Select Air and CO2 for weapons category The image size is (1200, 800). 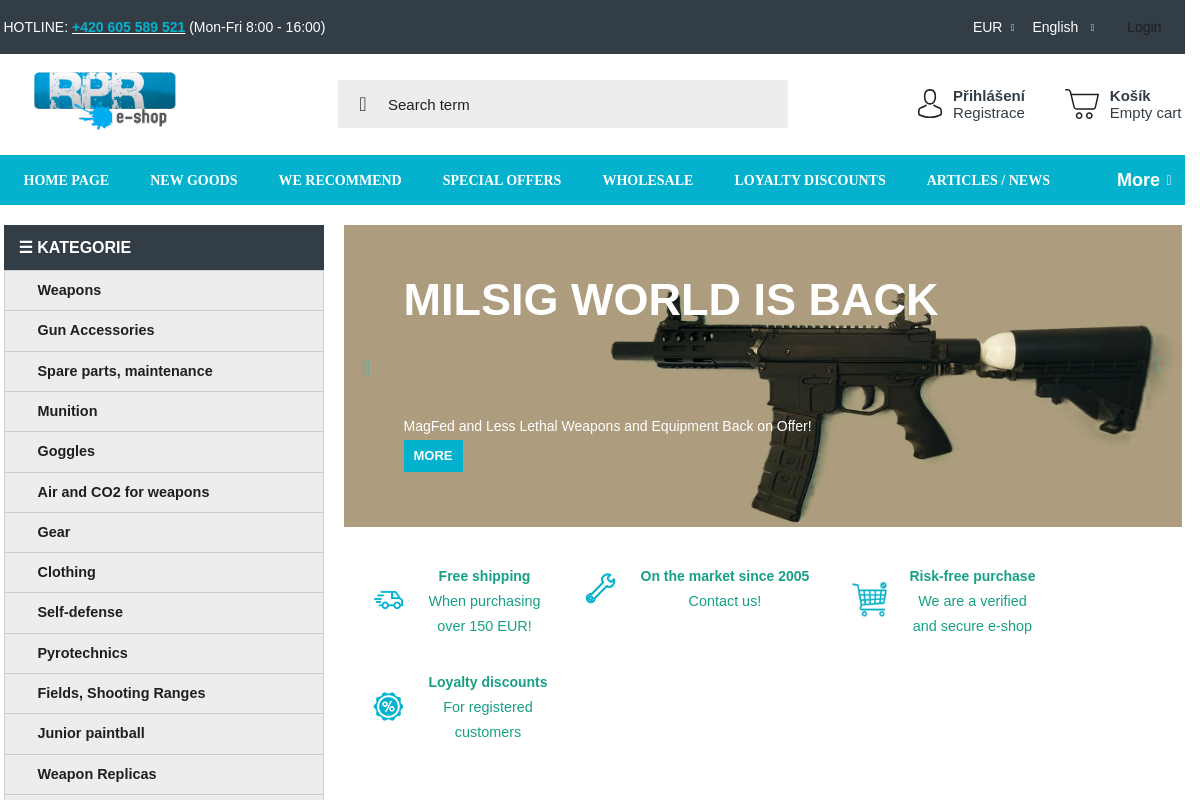pos(164,492)
